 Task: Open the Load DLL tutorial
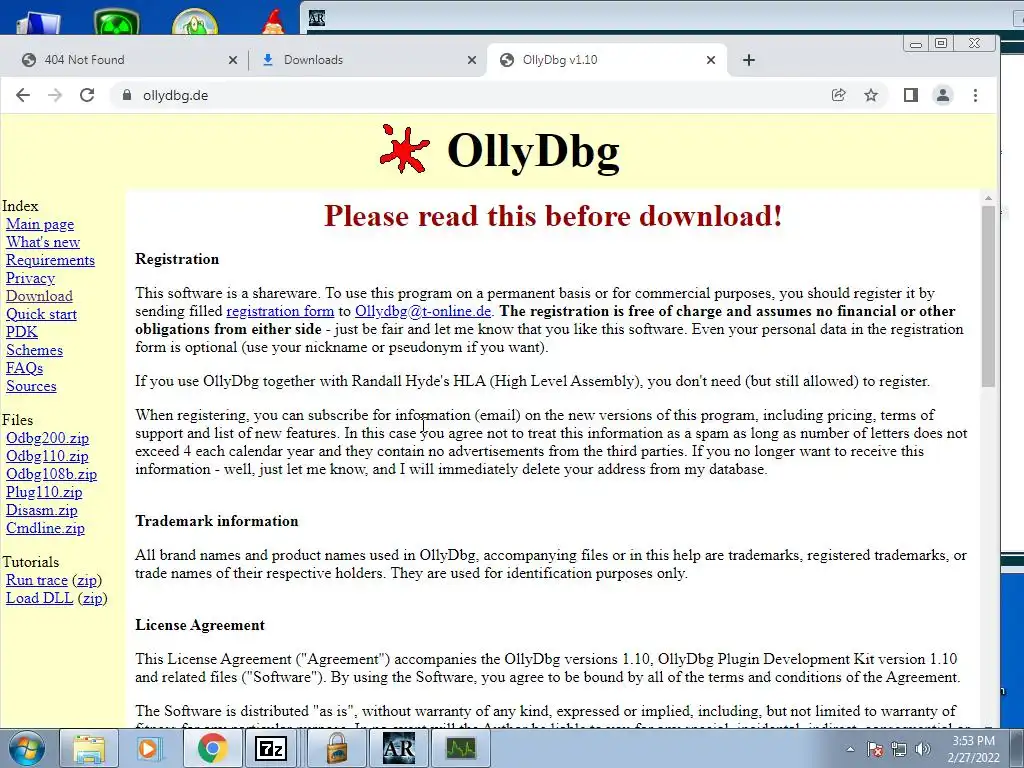[x=39, y=598]
